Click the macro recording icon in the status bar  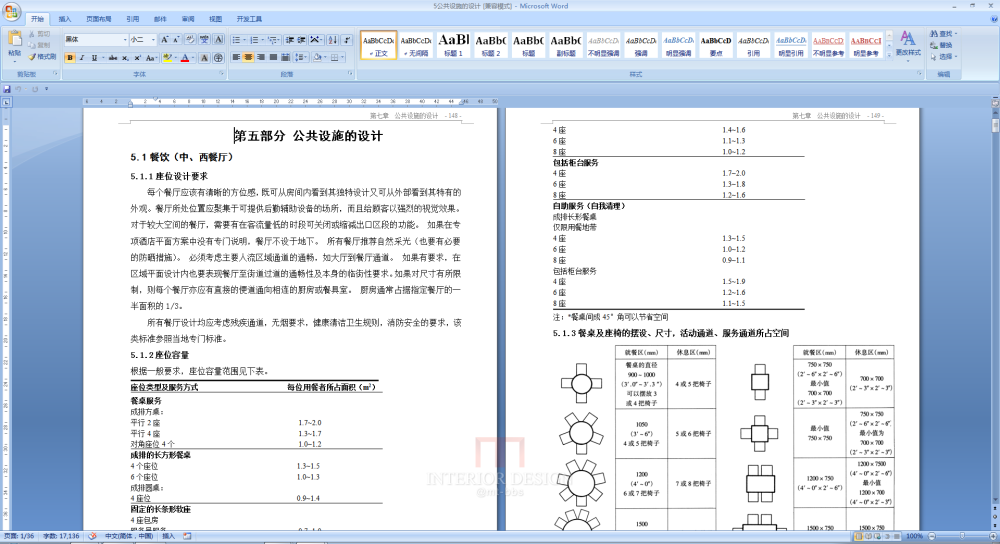click(187, 536)
